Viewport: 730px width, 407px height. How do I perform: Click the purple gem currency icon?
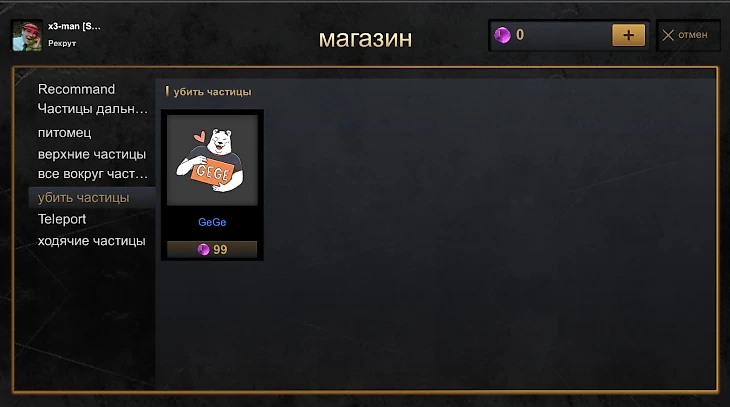pyautogui.click(x=502, y=35)
